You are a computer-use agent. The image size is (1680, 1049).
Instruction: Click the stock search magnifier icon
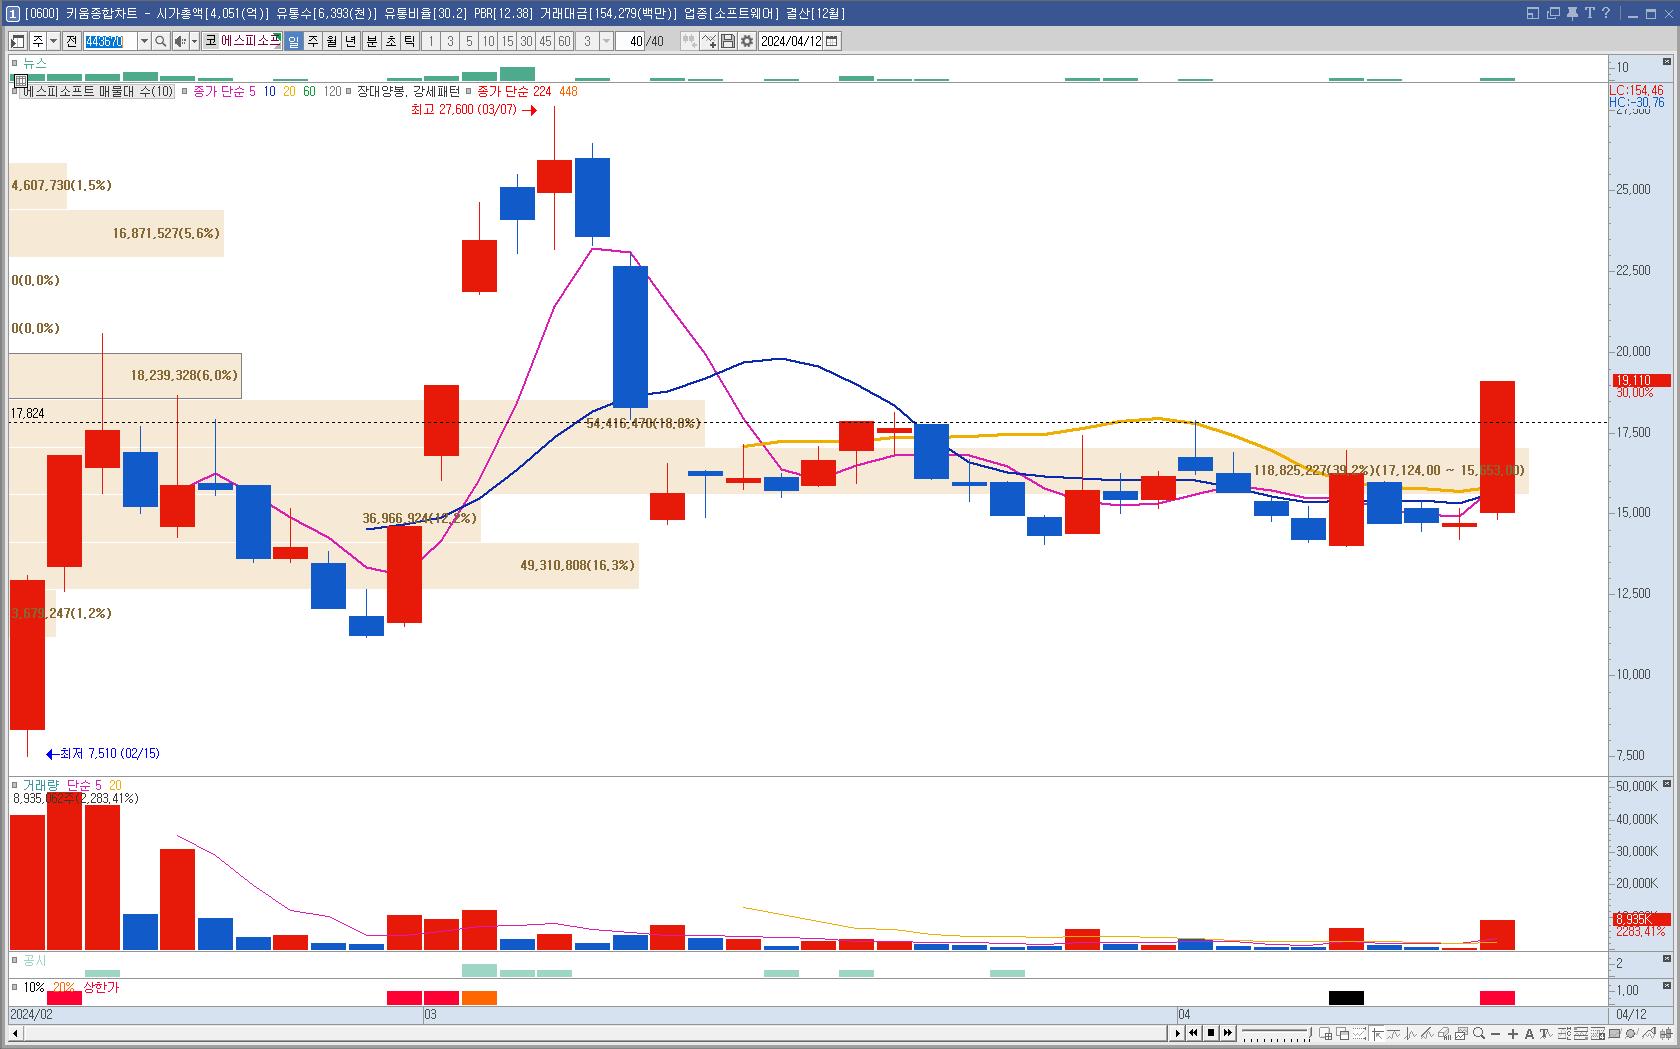160,41
